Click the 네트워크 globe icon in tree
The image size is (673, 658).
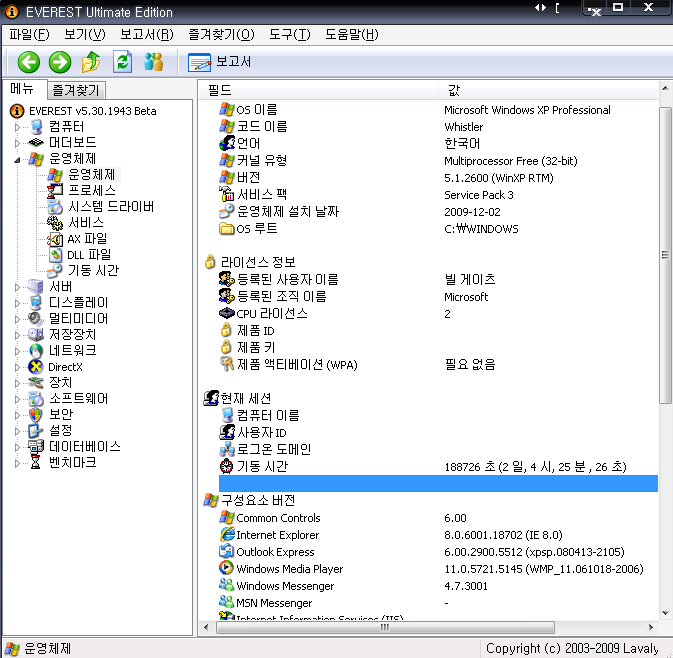tap(35, 351)
